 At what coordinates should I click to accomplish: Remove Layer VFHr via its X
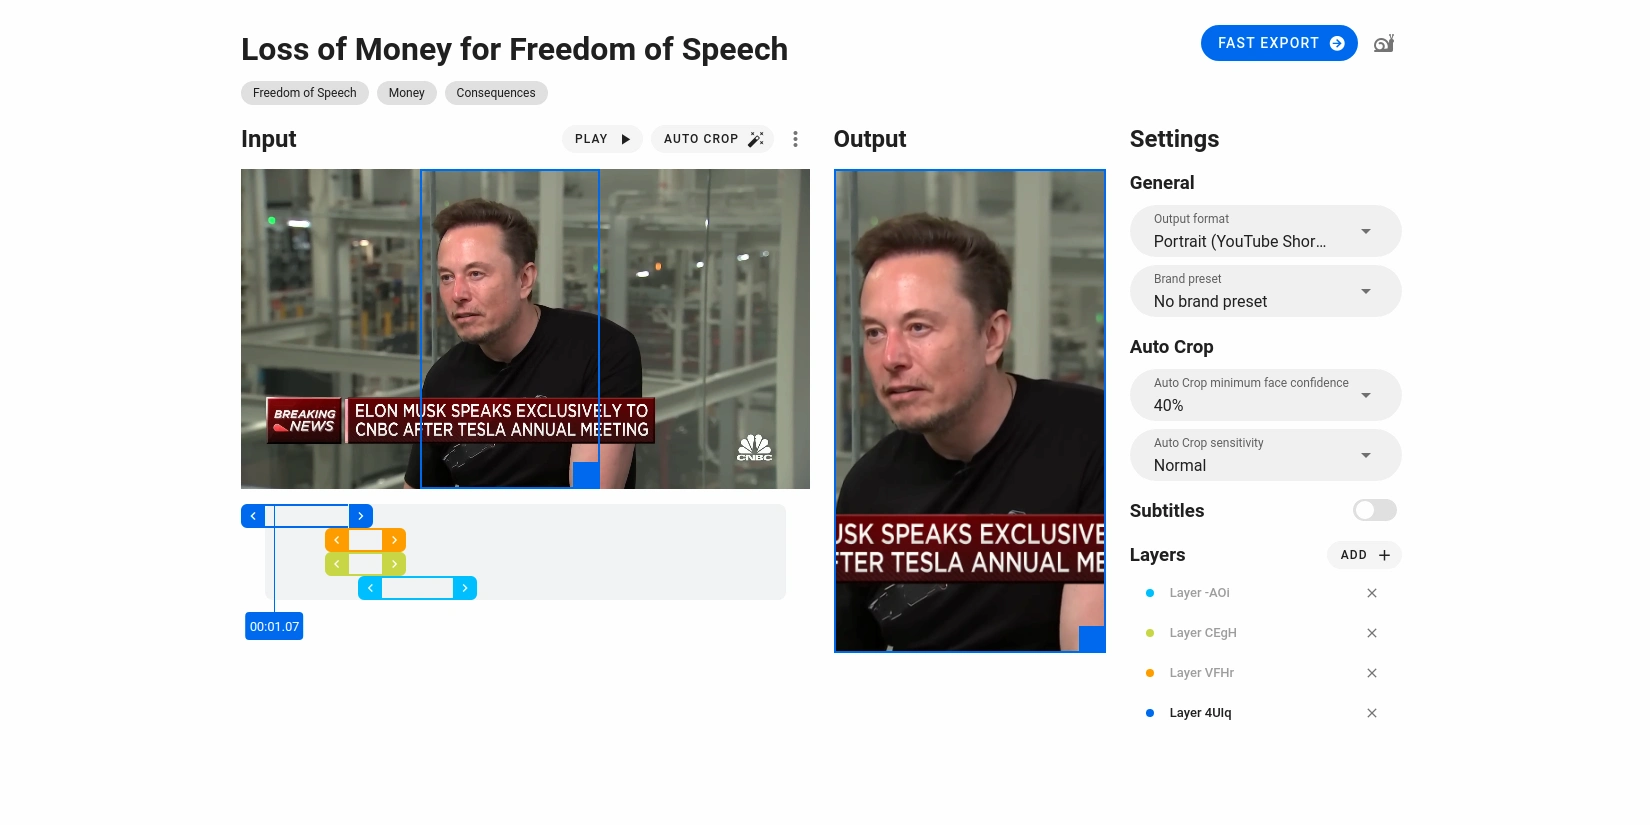tap(1372, 673)
